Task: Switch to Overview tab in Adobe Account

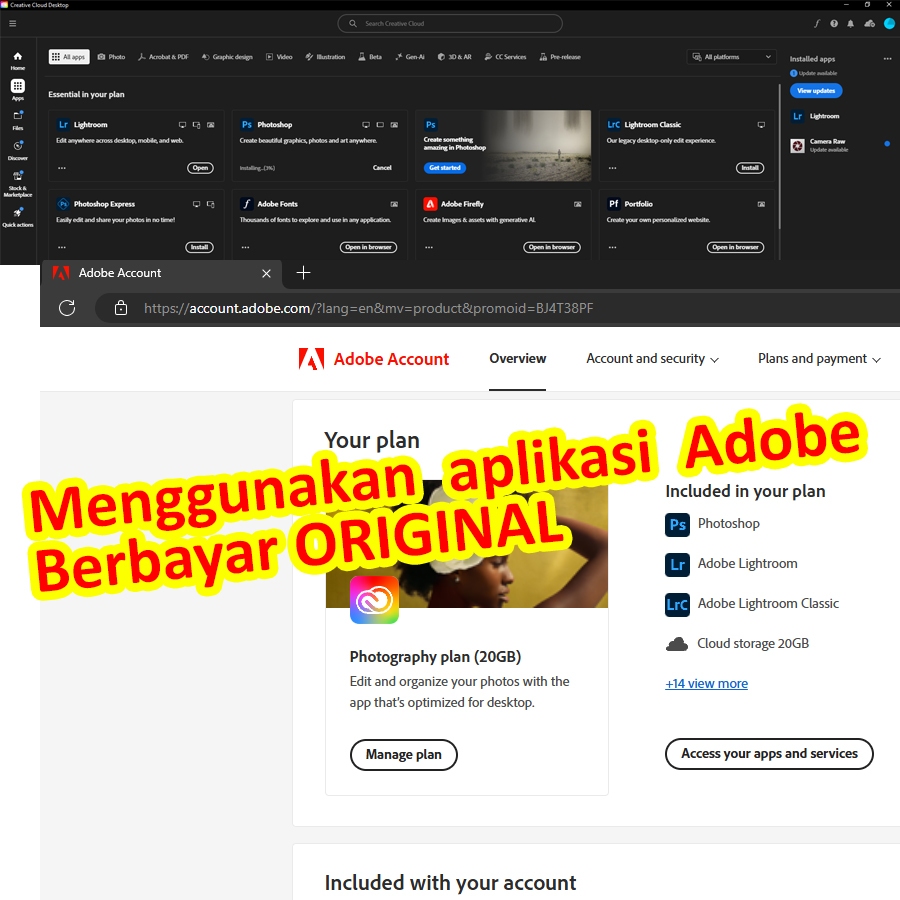Action: click(518, 359)
